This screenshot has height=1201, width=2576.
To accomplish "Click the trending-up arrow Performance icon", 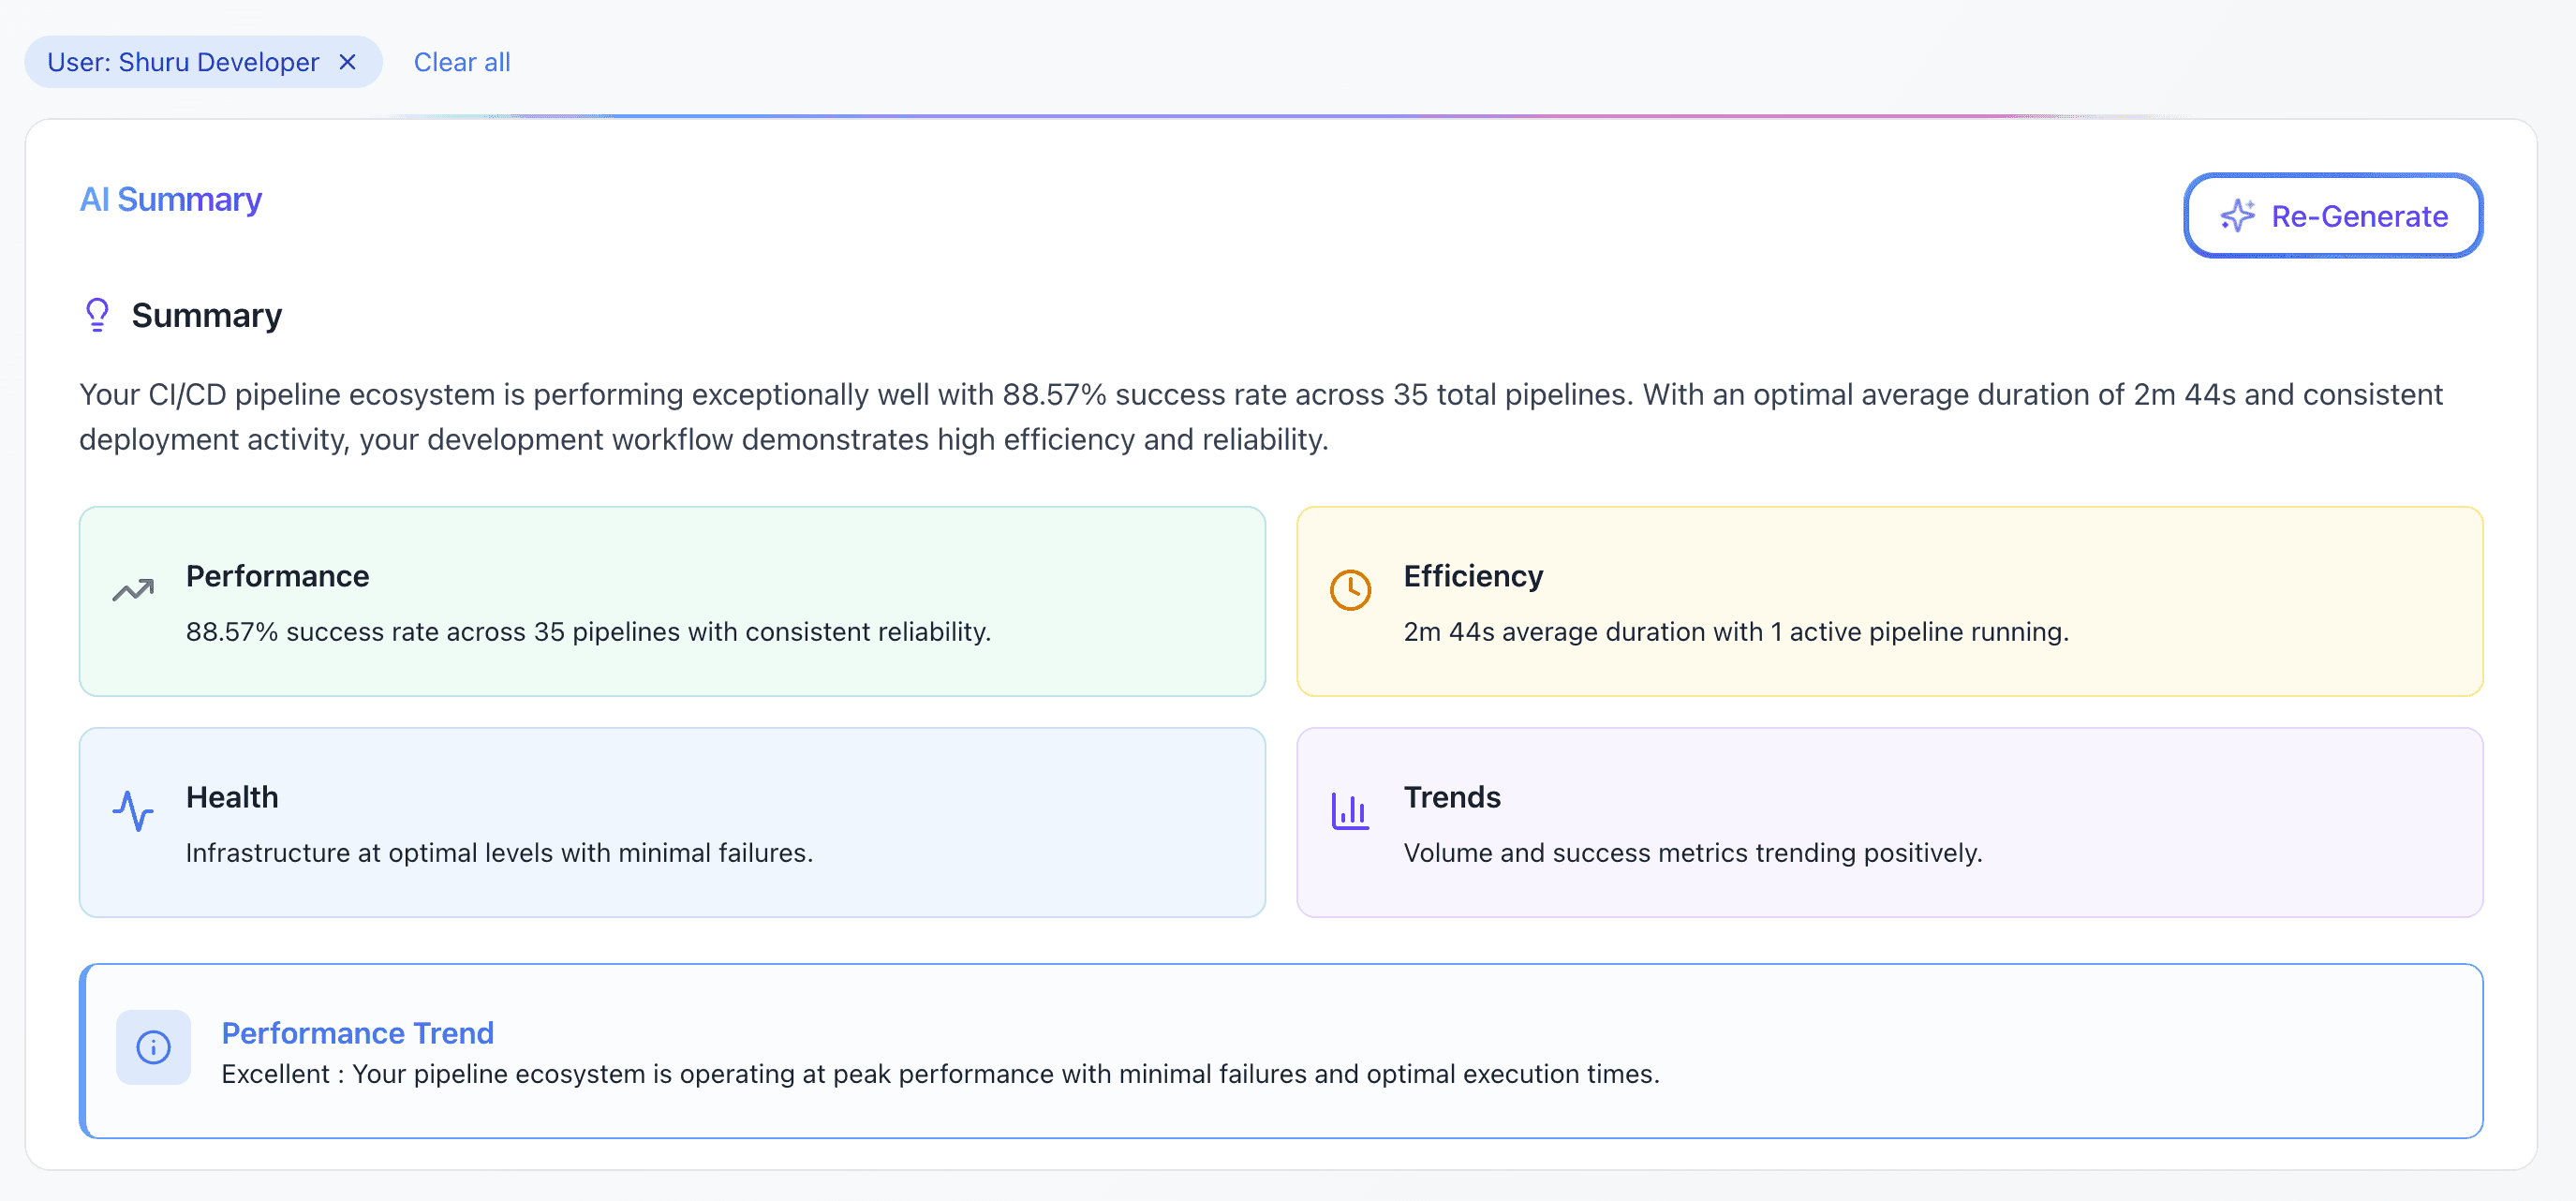I will click(x=133, y=590).
